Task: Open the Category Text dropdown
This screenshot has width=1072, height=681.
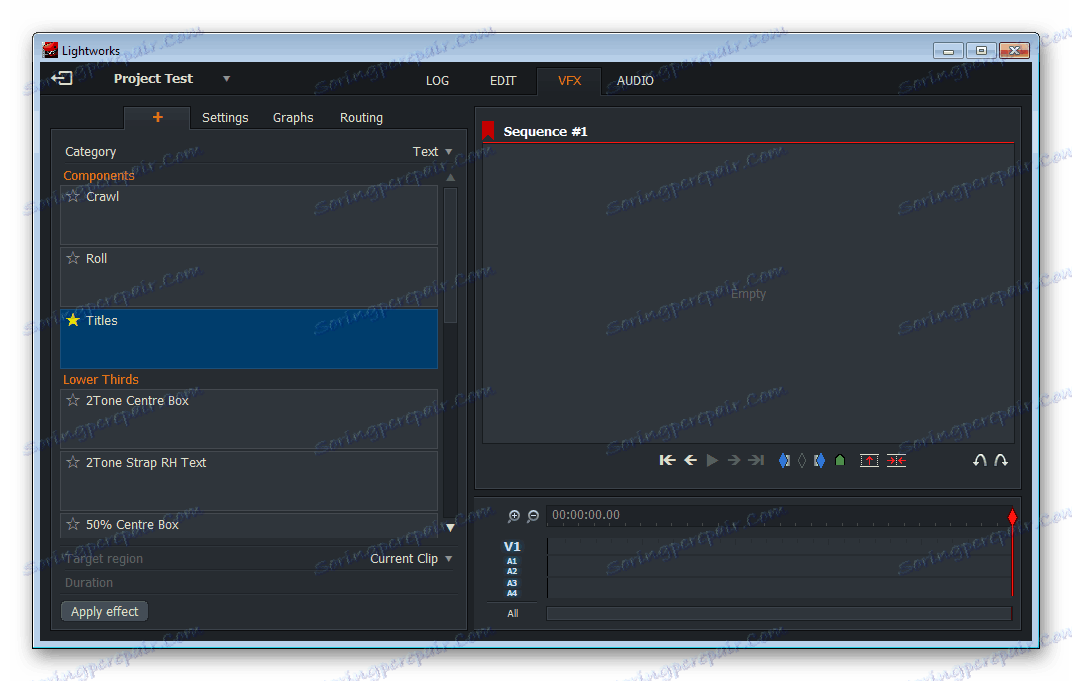Action: [432, 152]
